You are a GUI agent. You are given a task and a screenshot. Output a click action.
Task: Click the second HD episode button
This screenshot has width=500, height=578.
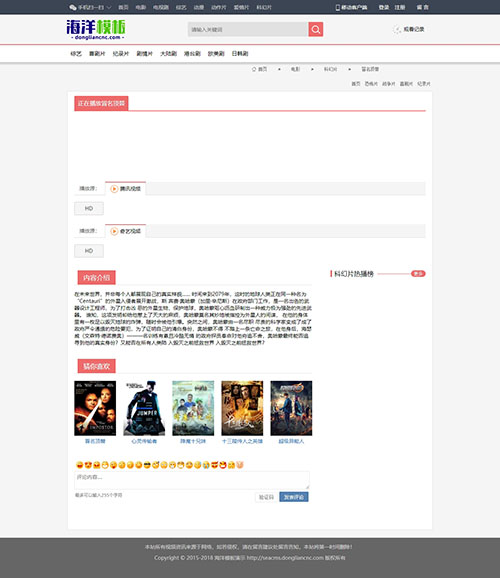[x=89, y=251]
